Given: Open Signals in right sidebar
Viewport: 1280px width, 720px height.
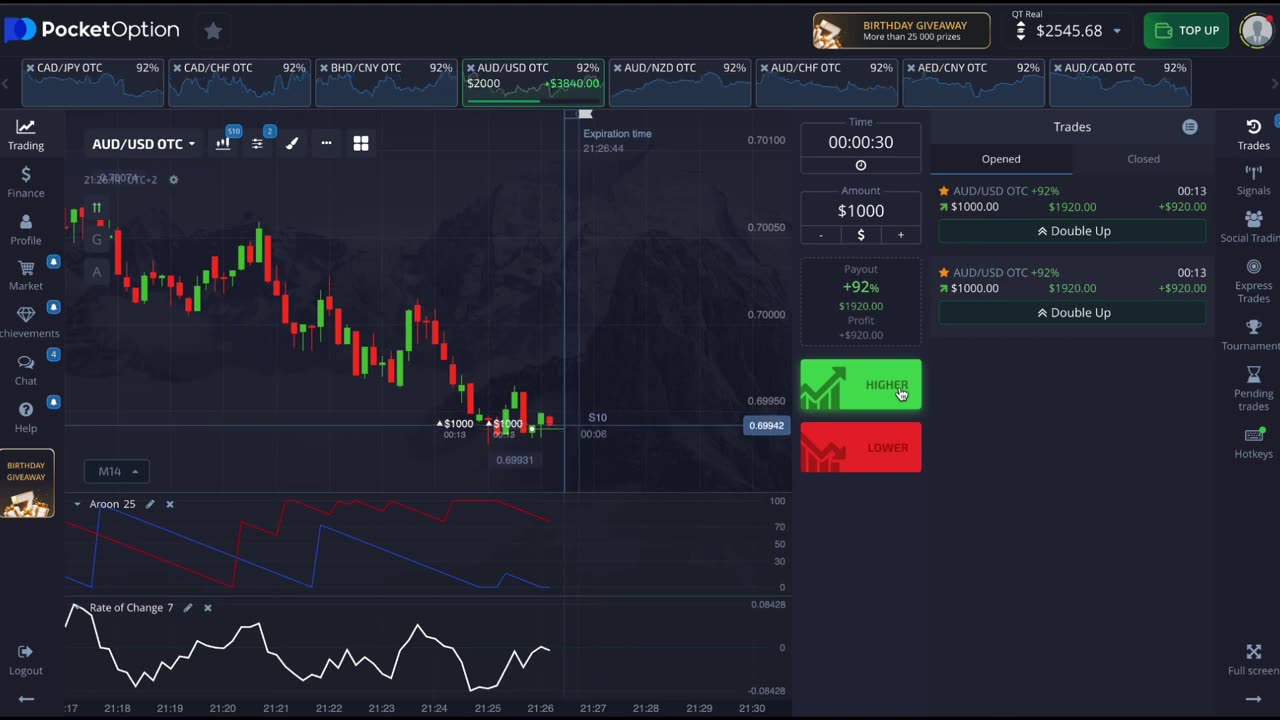Looking at the screenshot, I should pyautogui.click(x=1253, y=180).
